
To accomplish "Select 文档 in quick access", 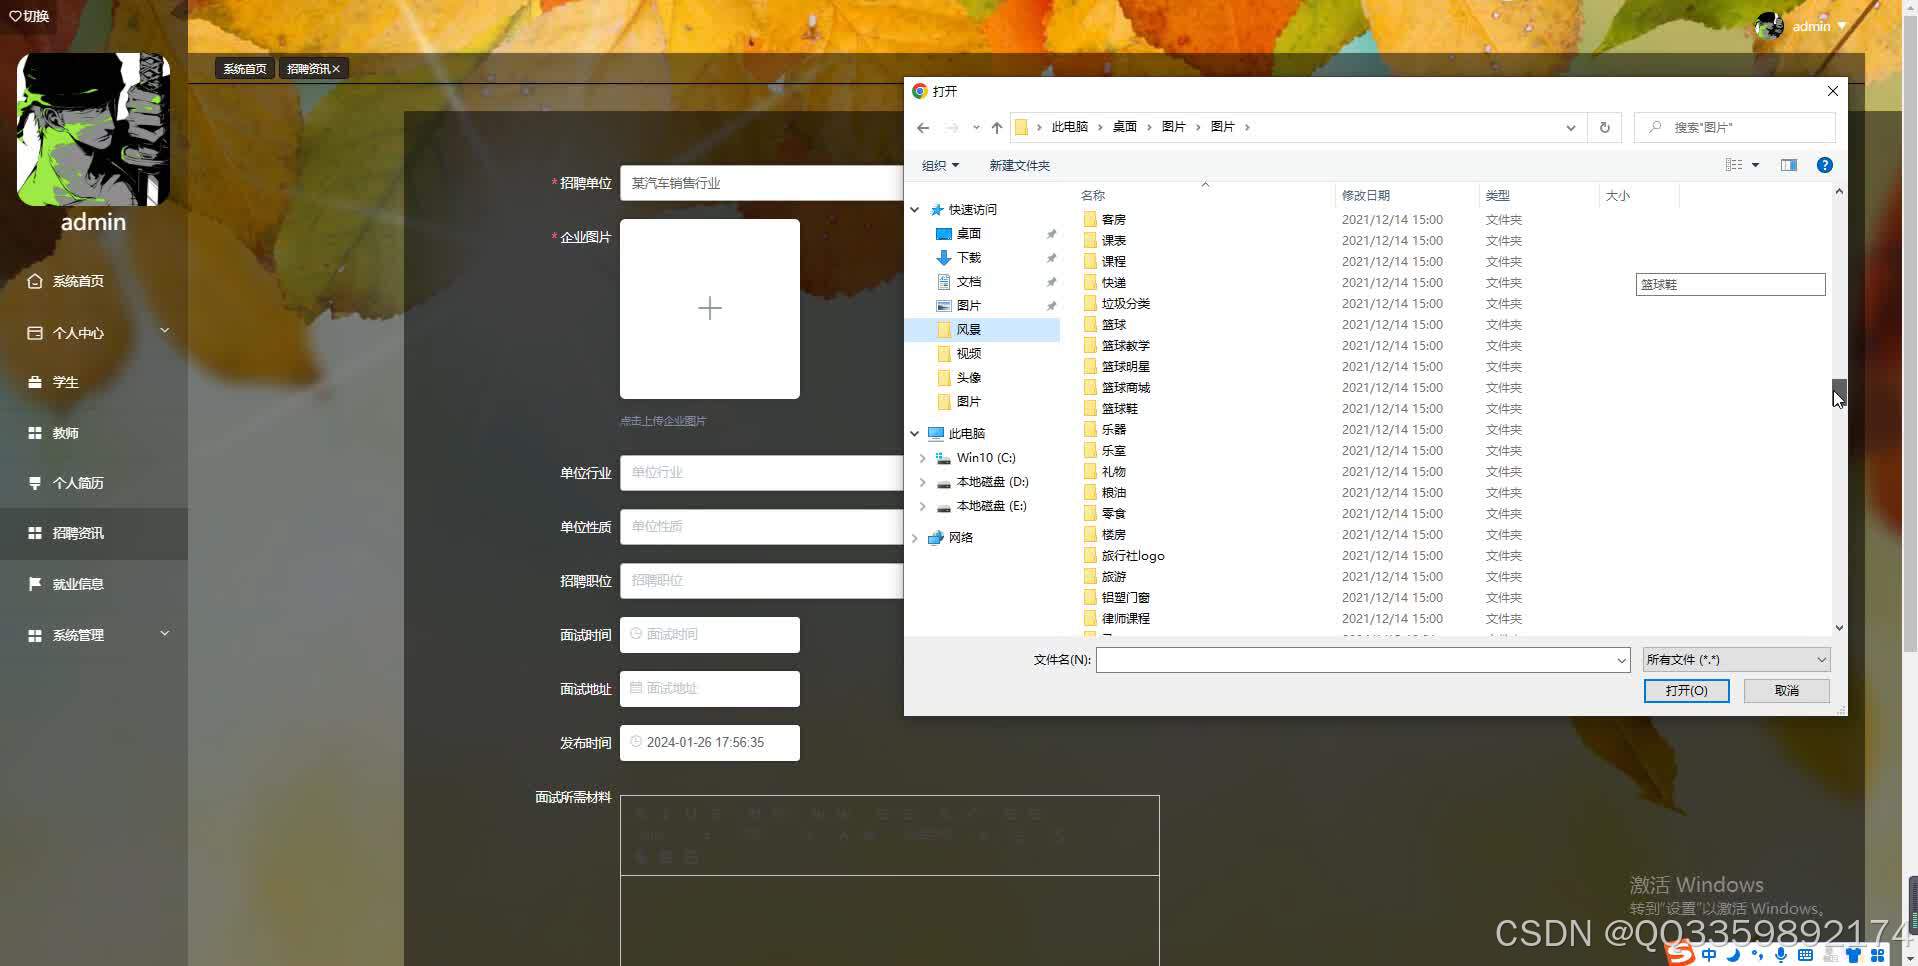I will coord(968,282).
